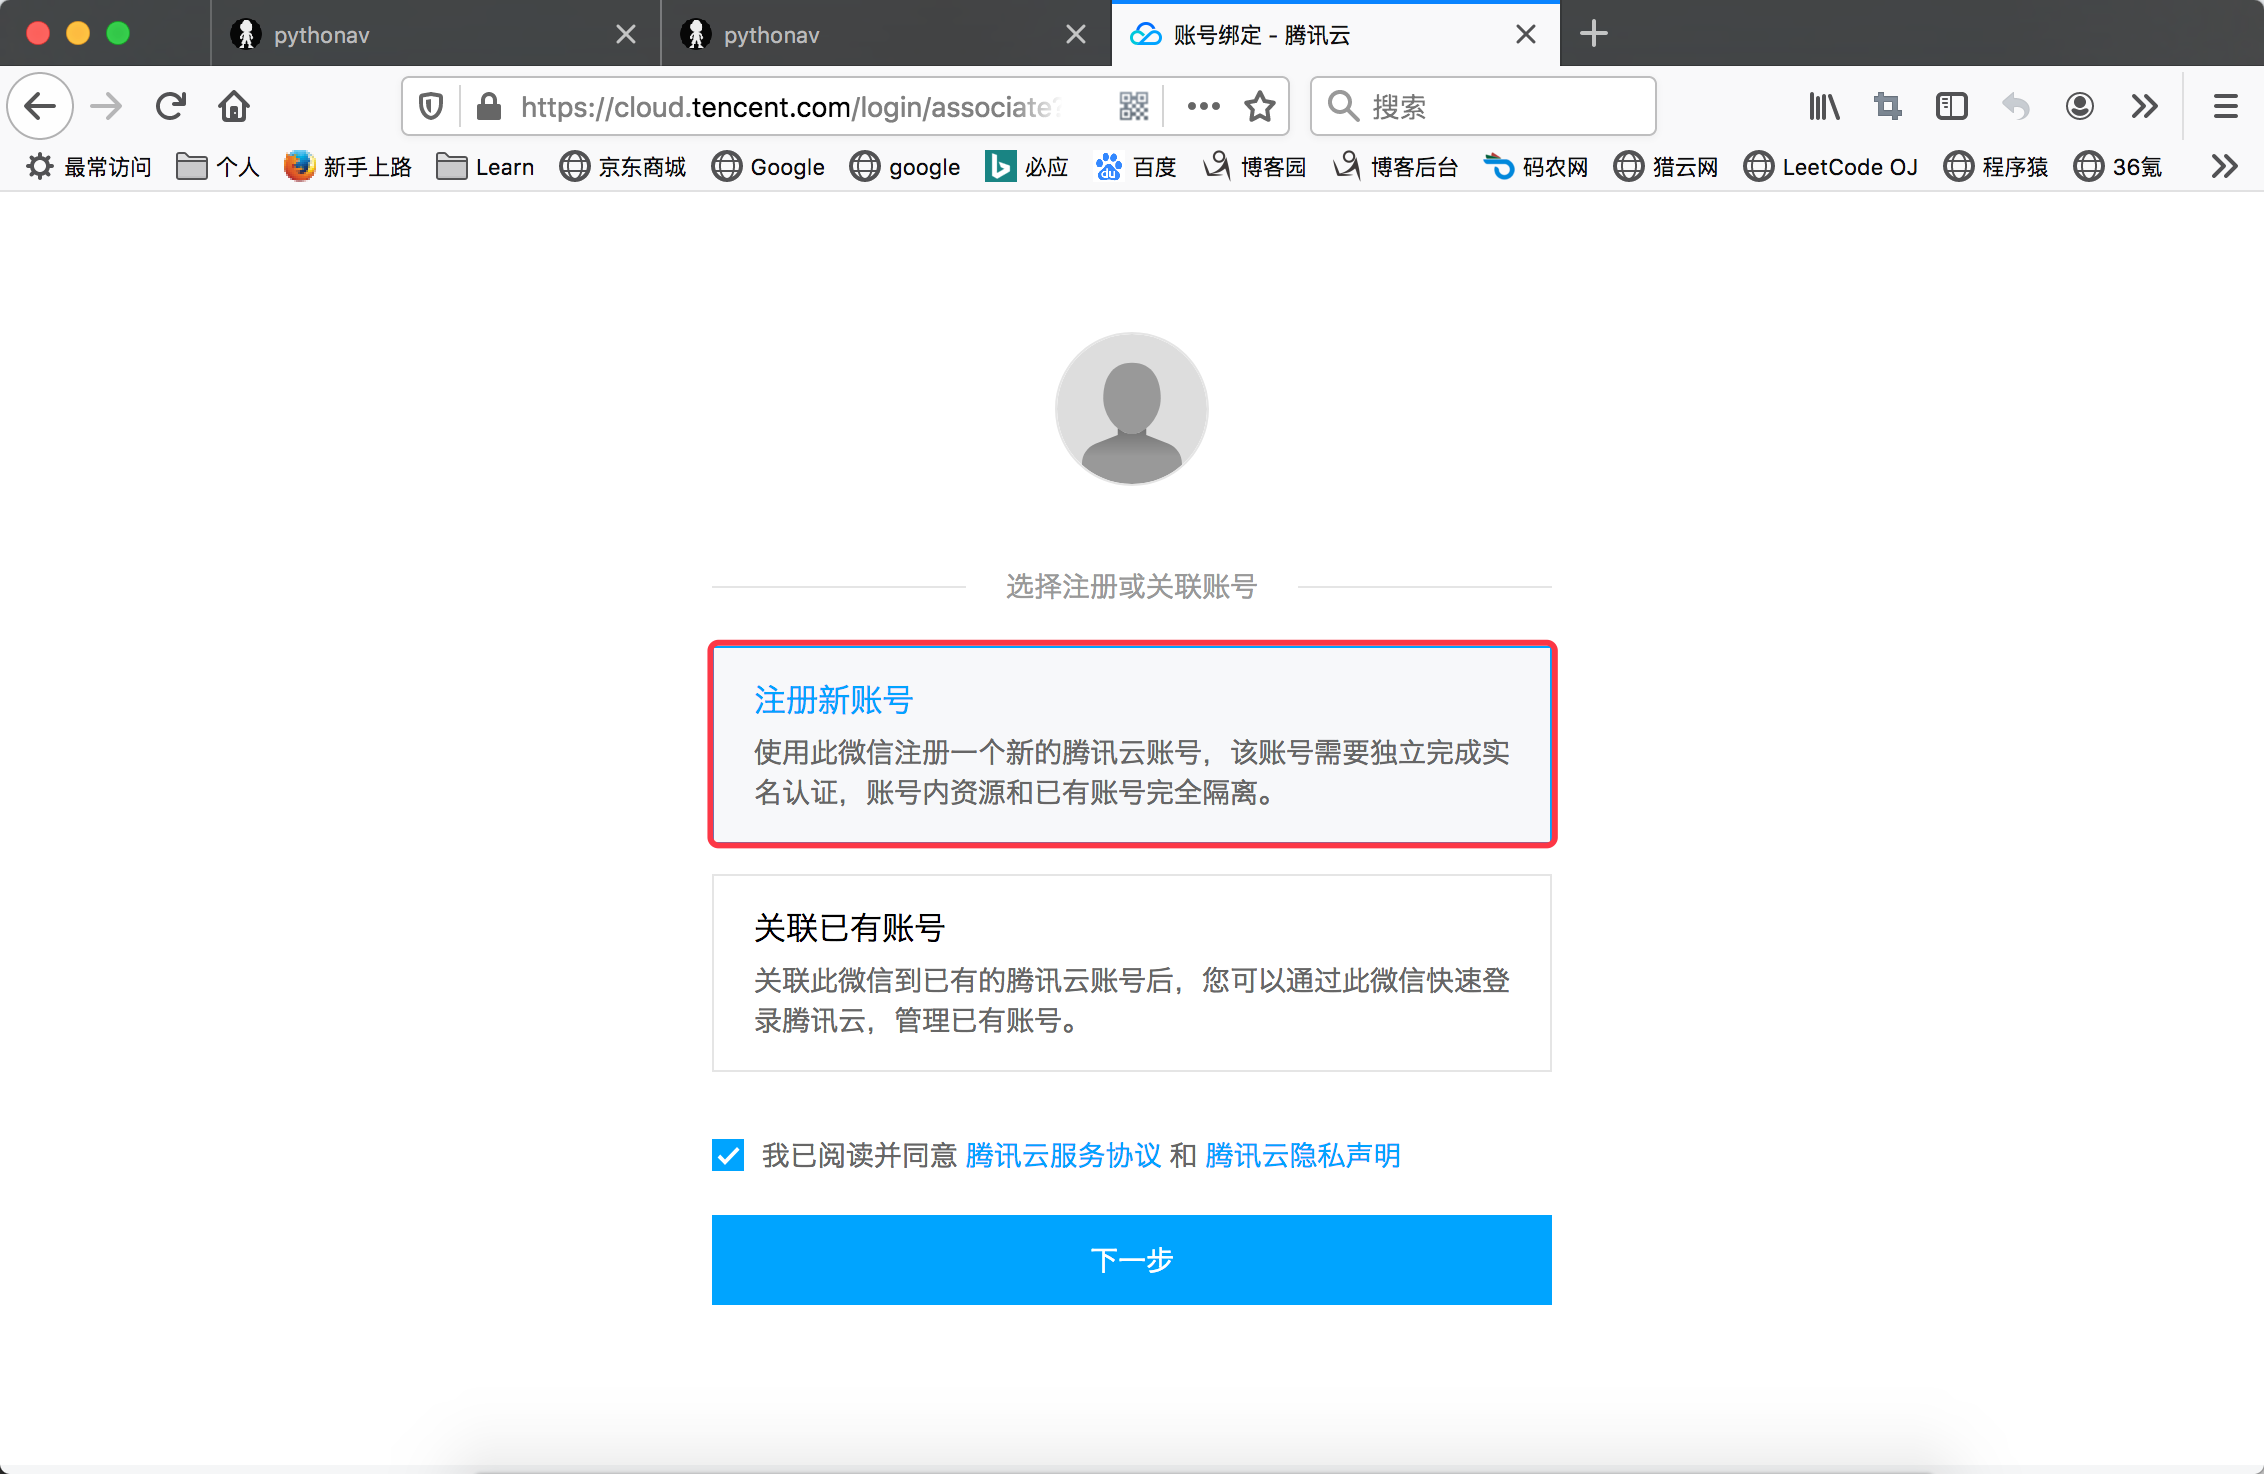The height and width of the screenshot is (1474, 2264).
Task: Open 最常访问 bookmarks menu
Action: click(88, 166)
